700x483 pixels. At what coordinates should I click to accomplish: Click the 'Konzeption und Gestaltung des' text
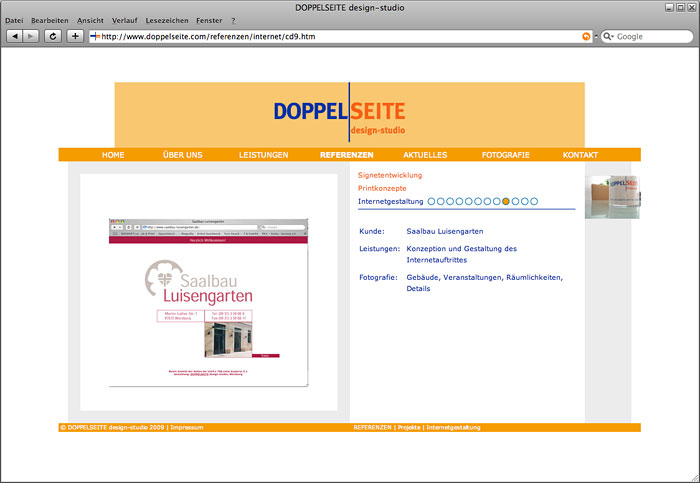[462, 249]
